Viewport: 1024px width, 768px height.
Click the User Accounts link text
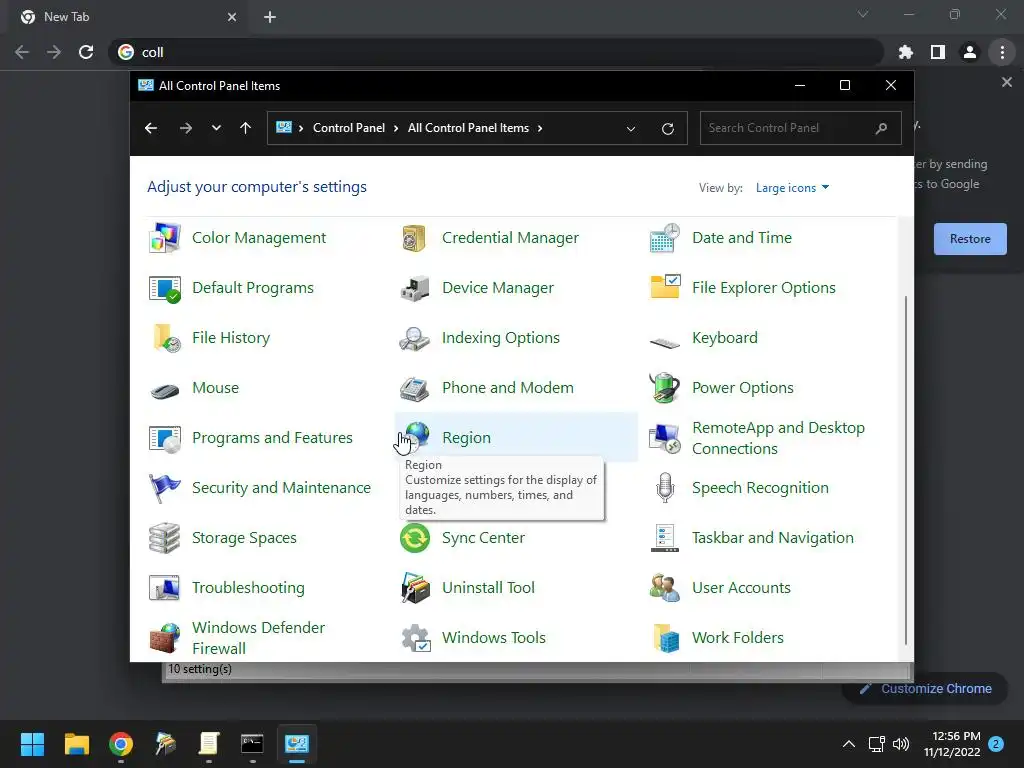pos(741,588)
